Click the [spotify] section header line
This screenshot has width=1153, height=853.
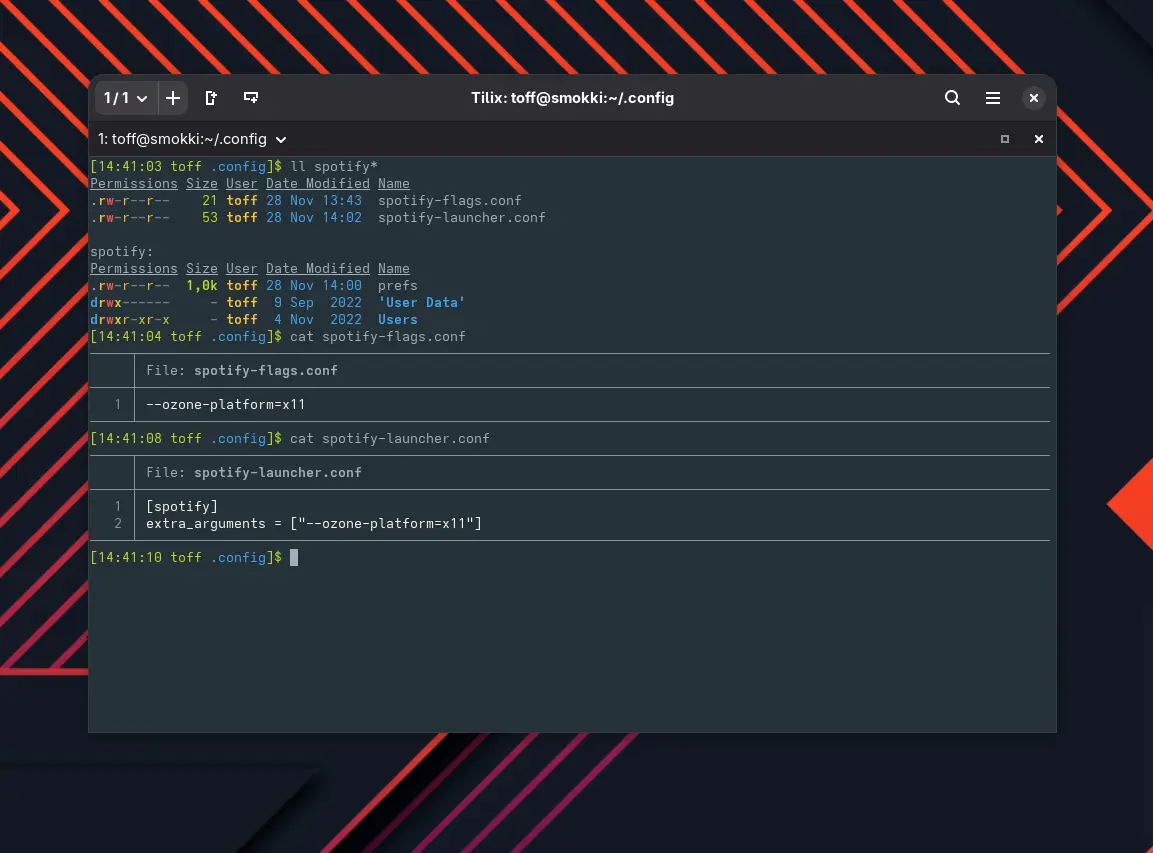[181, 506]
